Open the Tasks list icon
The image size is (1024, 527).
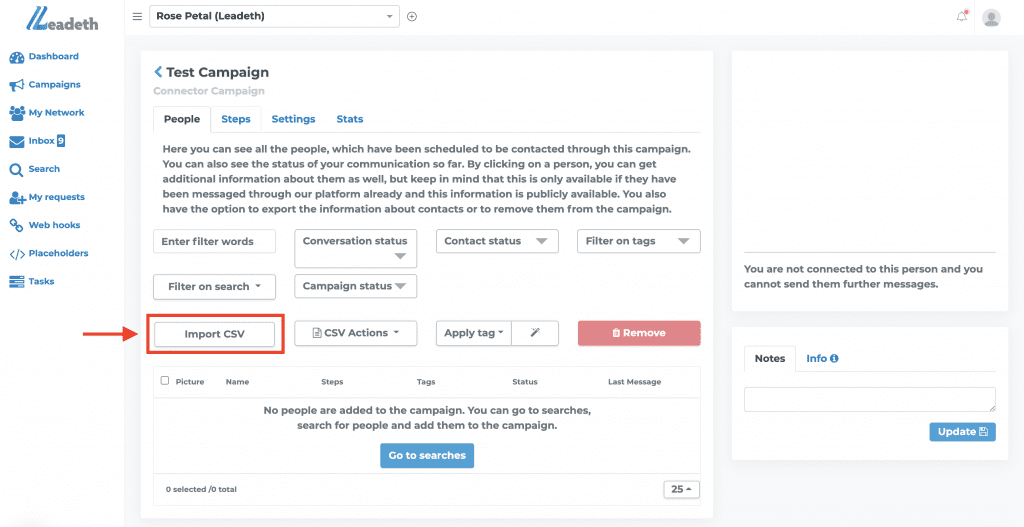pyautogui.click(x=17, y=282)
